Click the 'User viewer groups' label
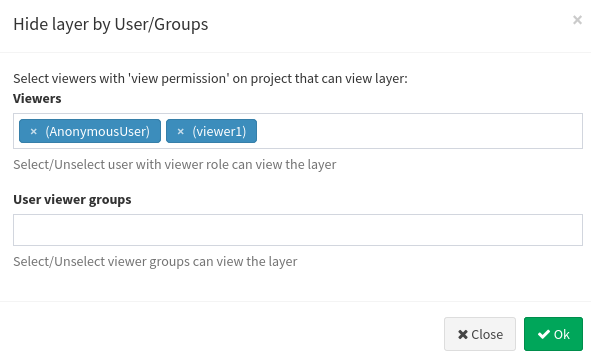Image resolution: width=591 pixels, height=361 pixels. point(72,199)
